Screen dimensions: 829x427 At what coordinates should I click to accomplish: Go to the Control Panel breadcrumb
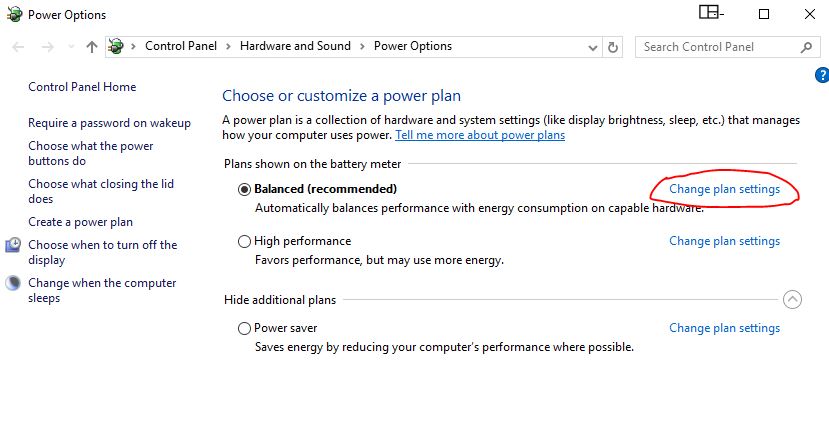click(181, 46)
